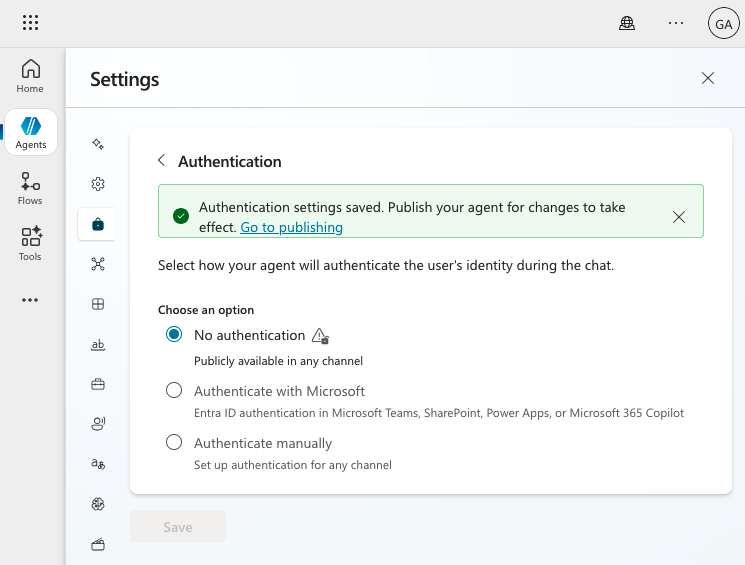Viewport: 745px width, 565px height.
Task: Open the Generative AI sparkle settings icon
Action: tap(98, 144)
